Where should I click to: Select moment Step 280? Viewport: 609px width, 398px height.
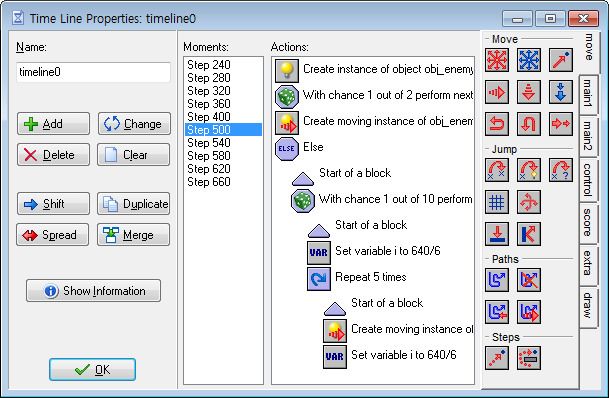pyautogui.click(x=223, y=78)
